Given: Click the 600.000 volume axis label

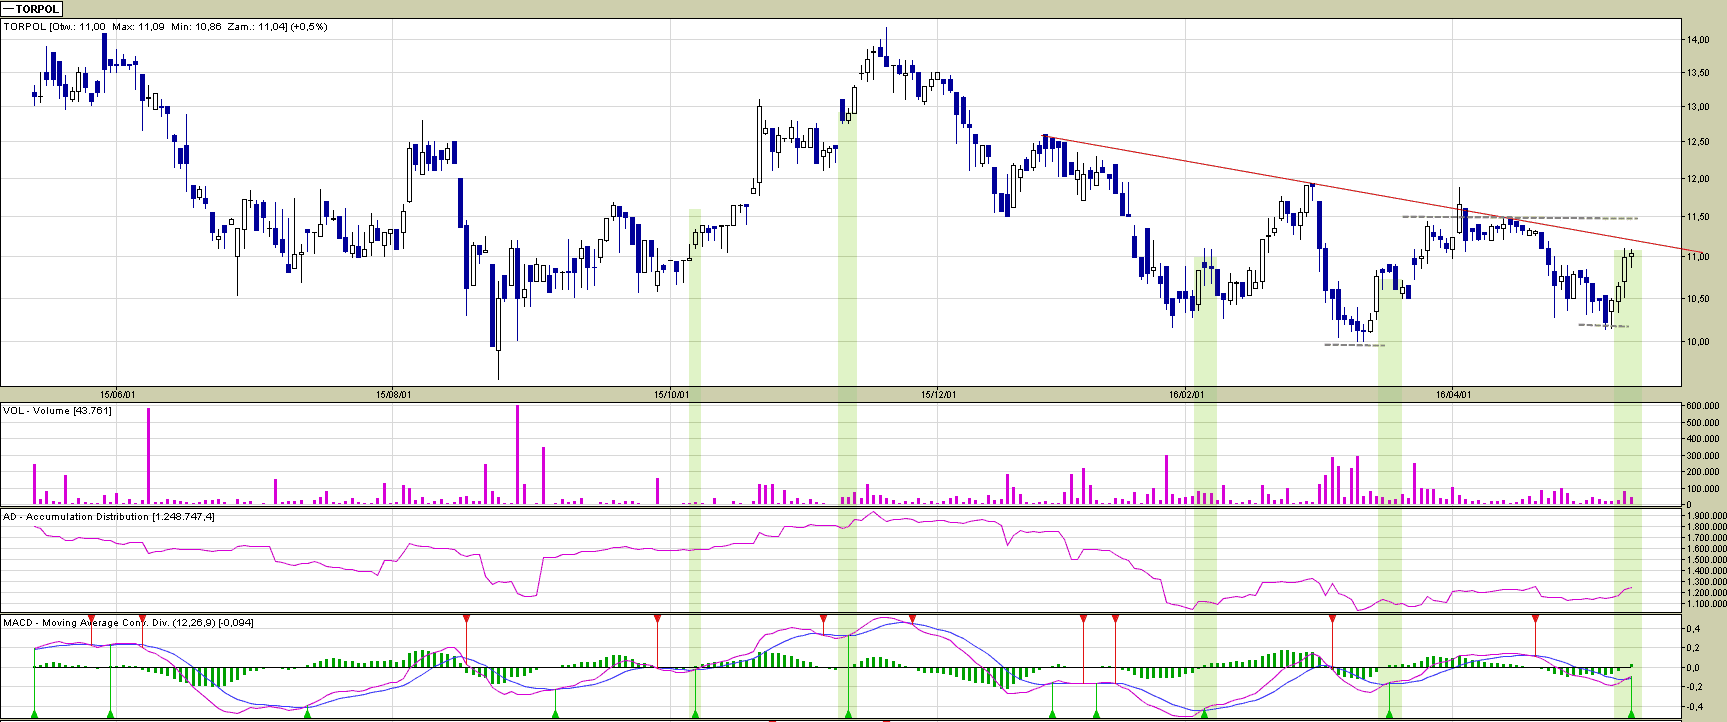Looking at the screenshot, I should pos(1702,406).
